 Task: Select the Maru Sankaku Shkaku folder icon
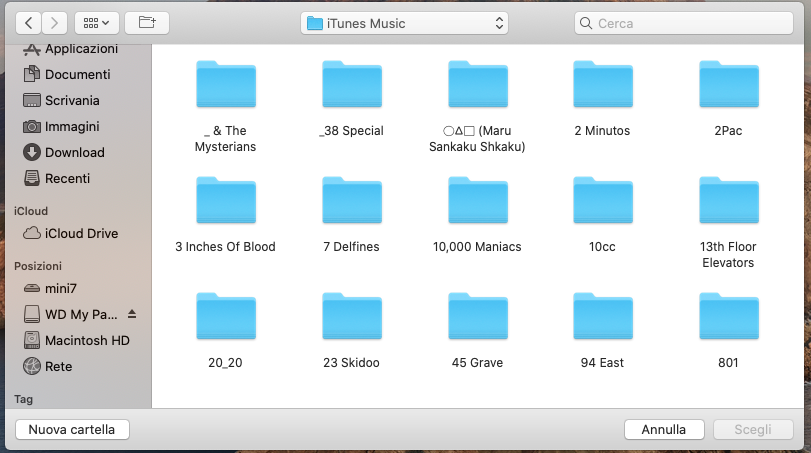point(478,84)
